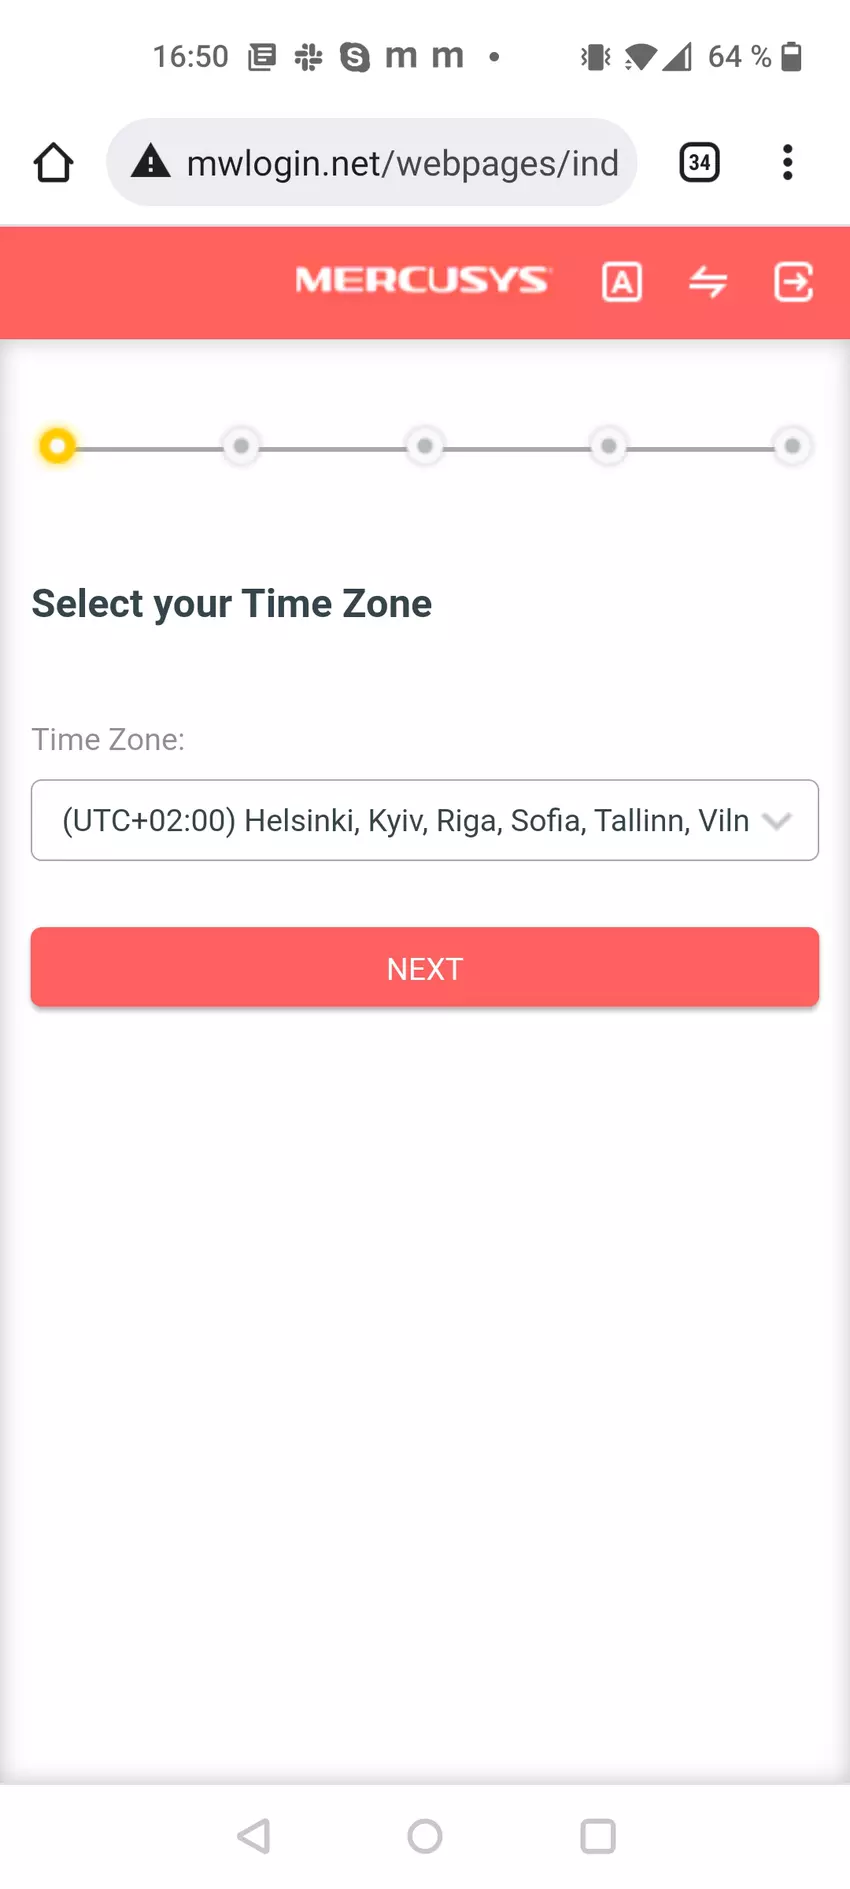Select the first highlighted wizard step dot

(58, 445)
